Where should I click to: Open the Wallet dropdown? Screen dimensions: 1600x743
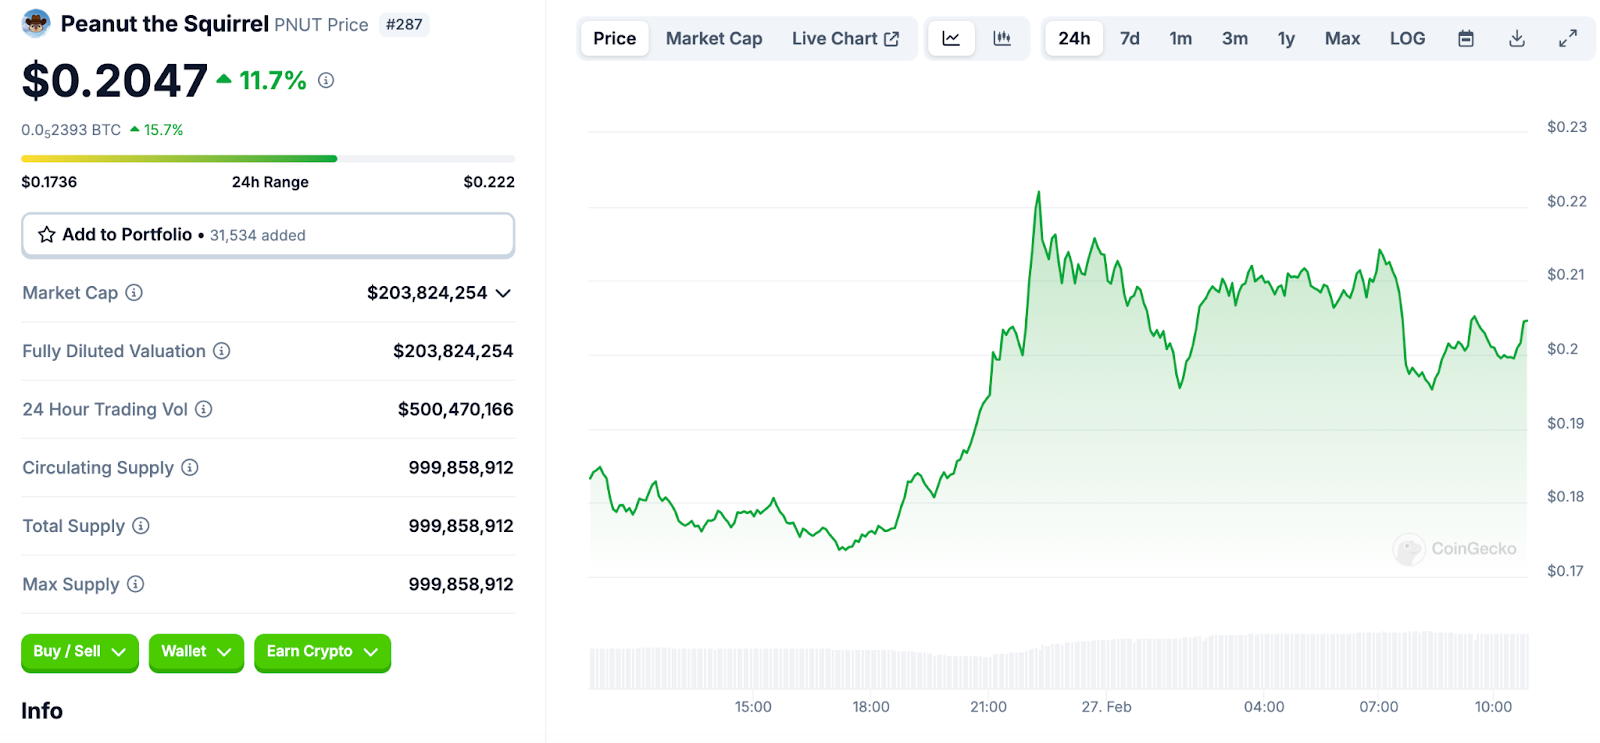tap(196, 652)
